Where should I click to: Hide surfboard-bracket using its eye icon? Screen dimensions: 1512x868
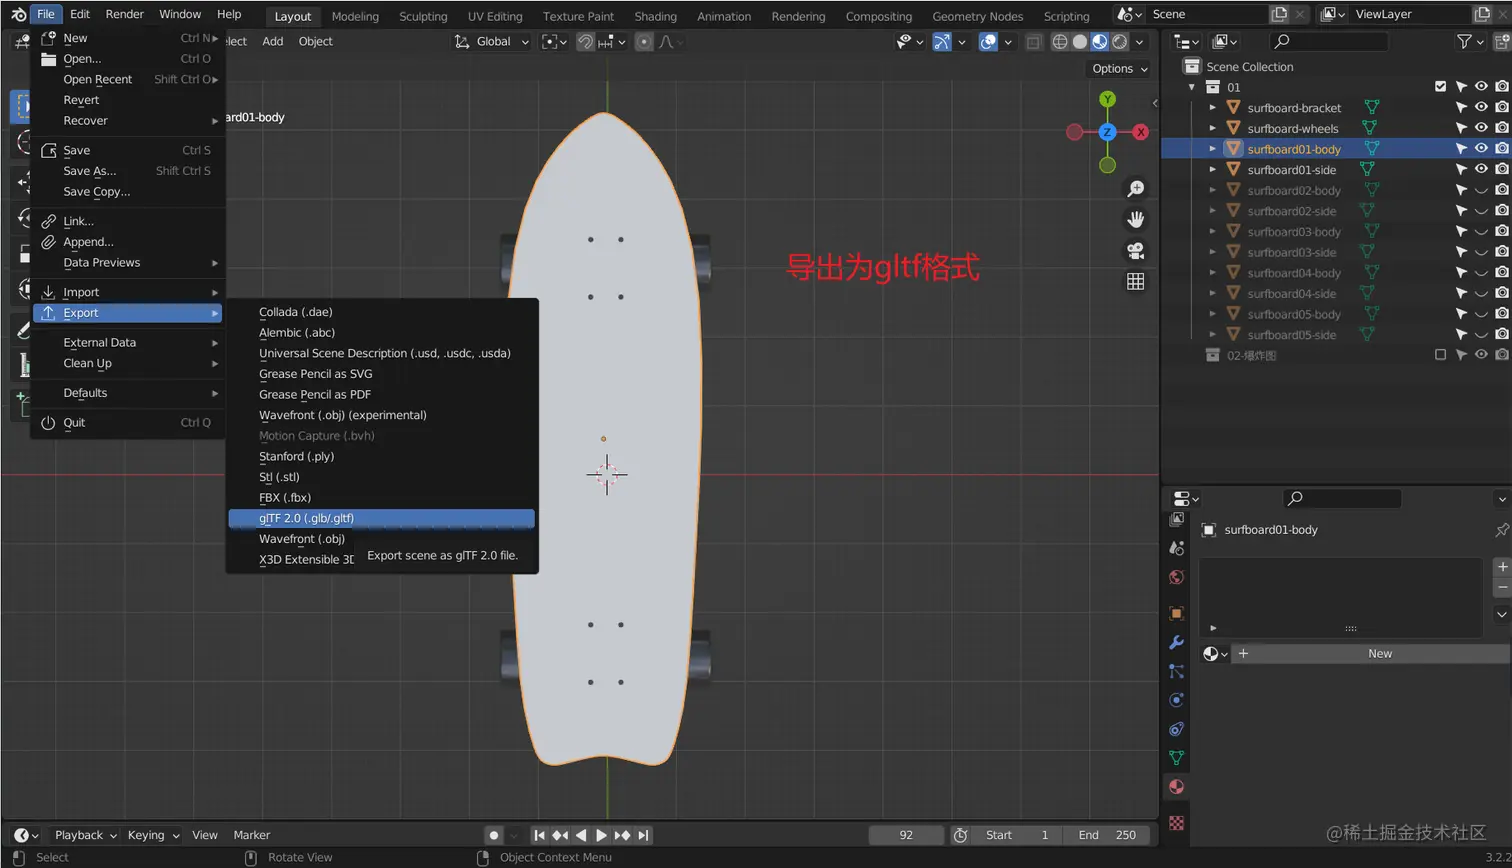pyautogui.click(x=1481, y=108)
